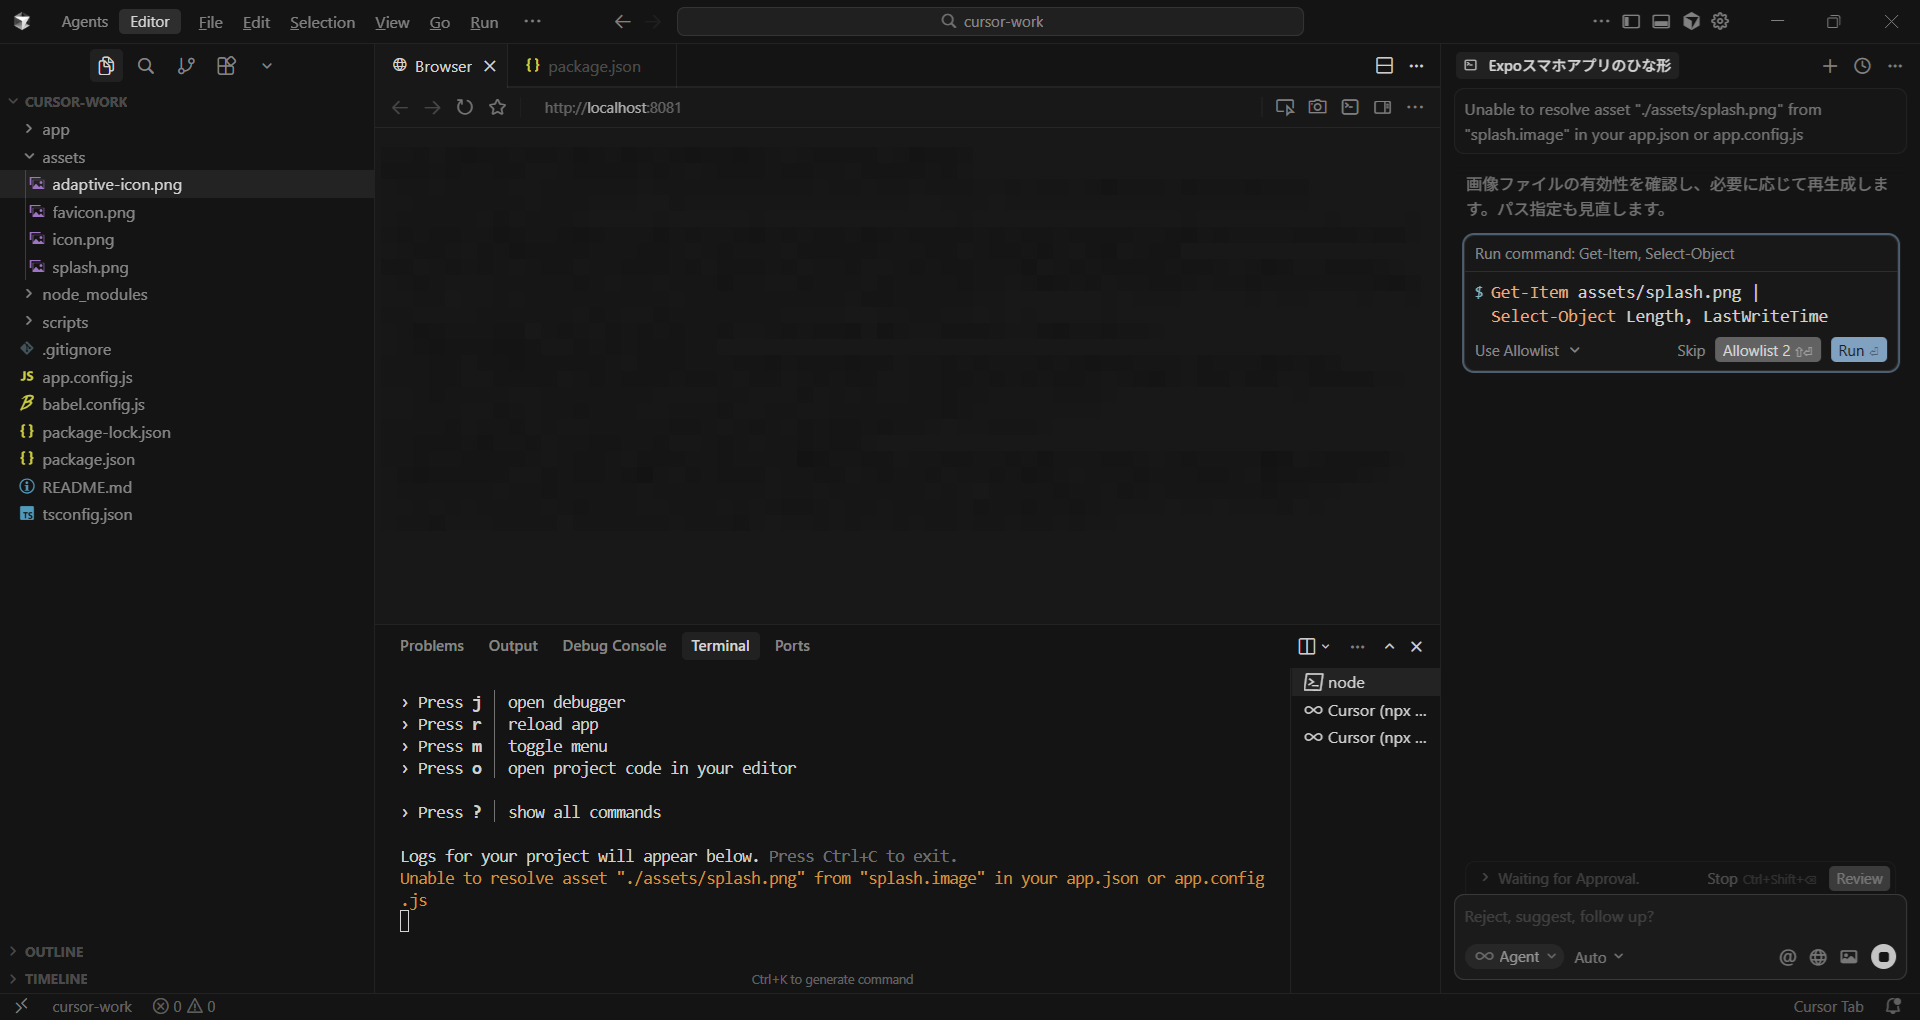The width and height of the screenshot is (1920, 1020).
Task: Open the Selection menu
Action: 322,22
